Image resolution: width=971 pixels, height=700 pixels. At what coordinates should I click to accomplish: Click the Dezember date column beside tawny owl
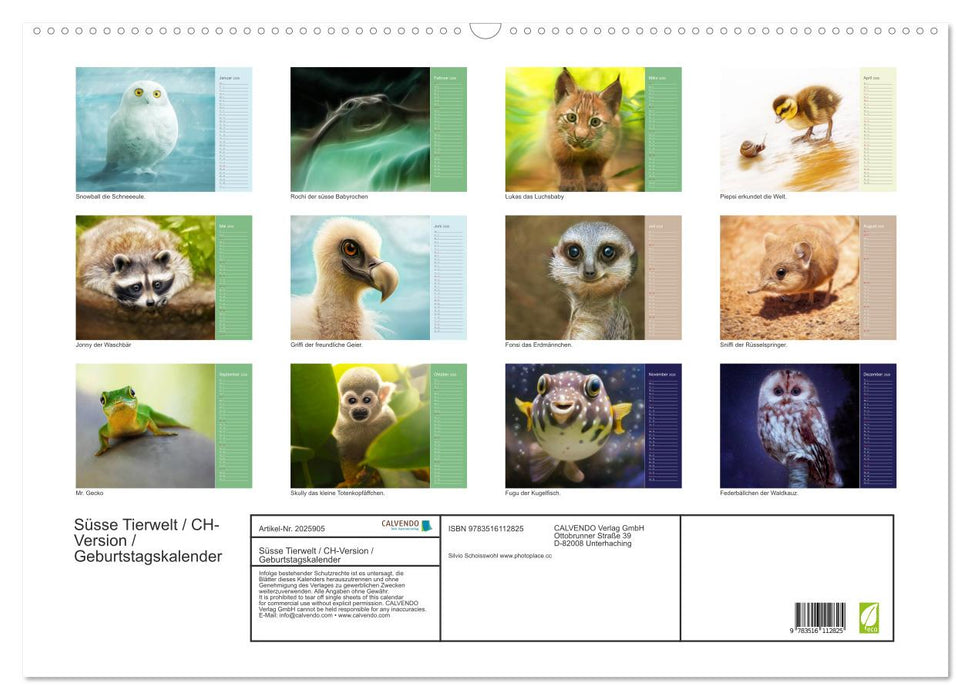(x=878, y=426)
